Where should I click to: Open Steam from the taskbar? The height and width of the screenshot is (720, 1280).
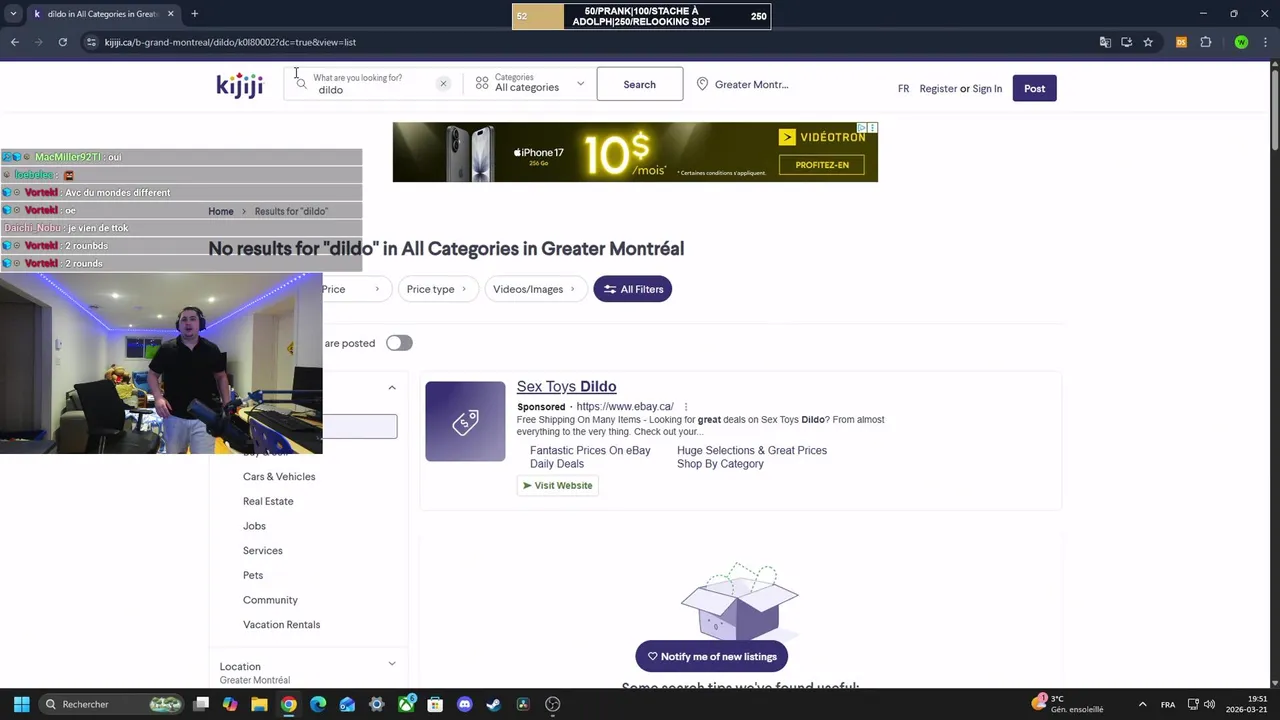pyautogui.click(x=493, y=704)
